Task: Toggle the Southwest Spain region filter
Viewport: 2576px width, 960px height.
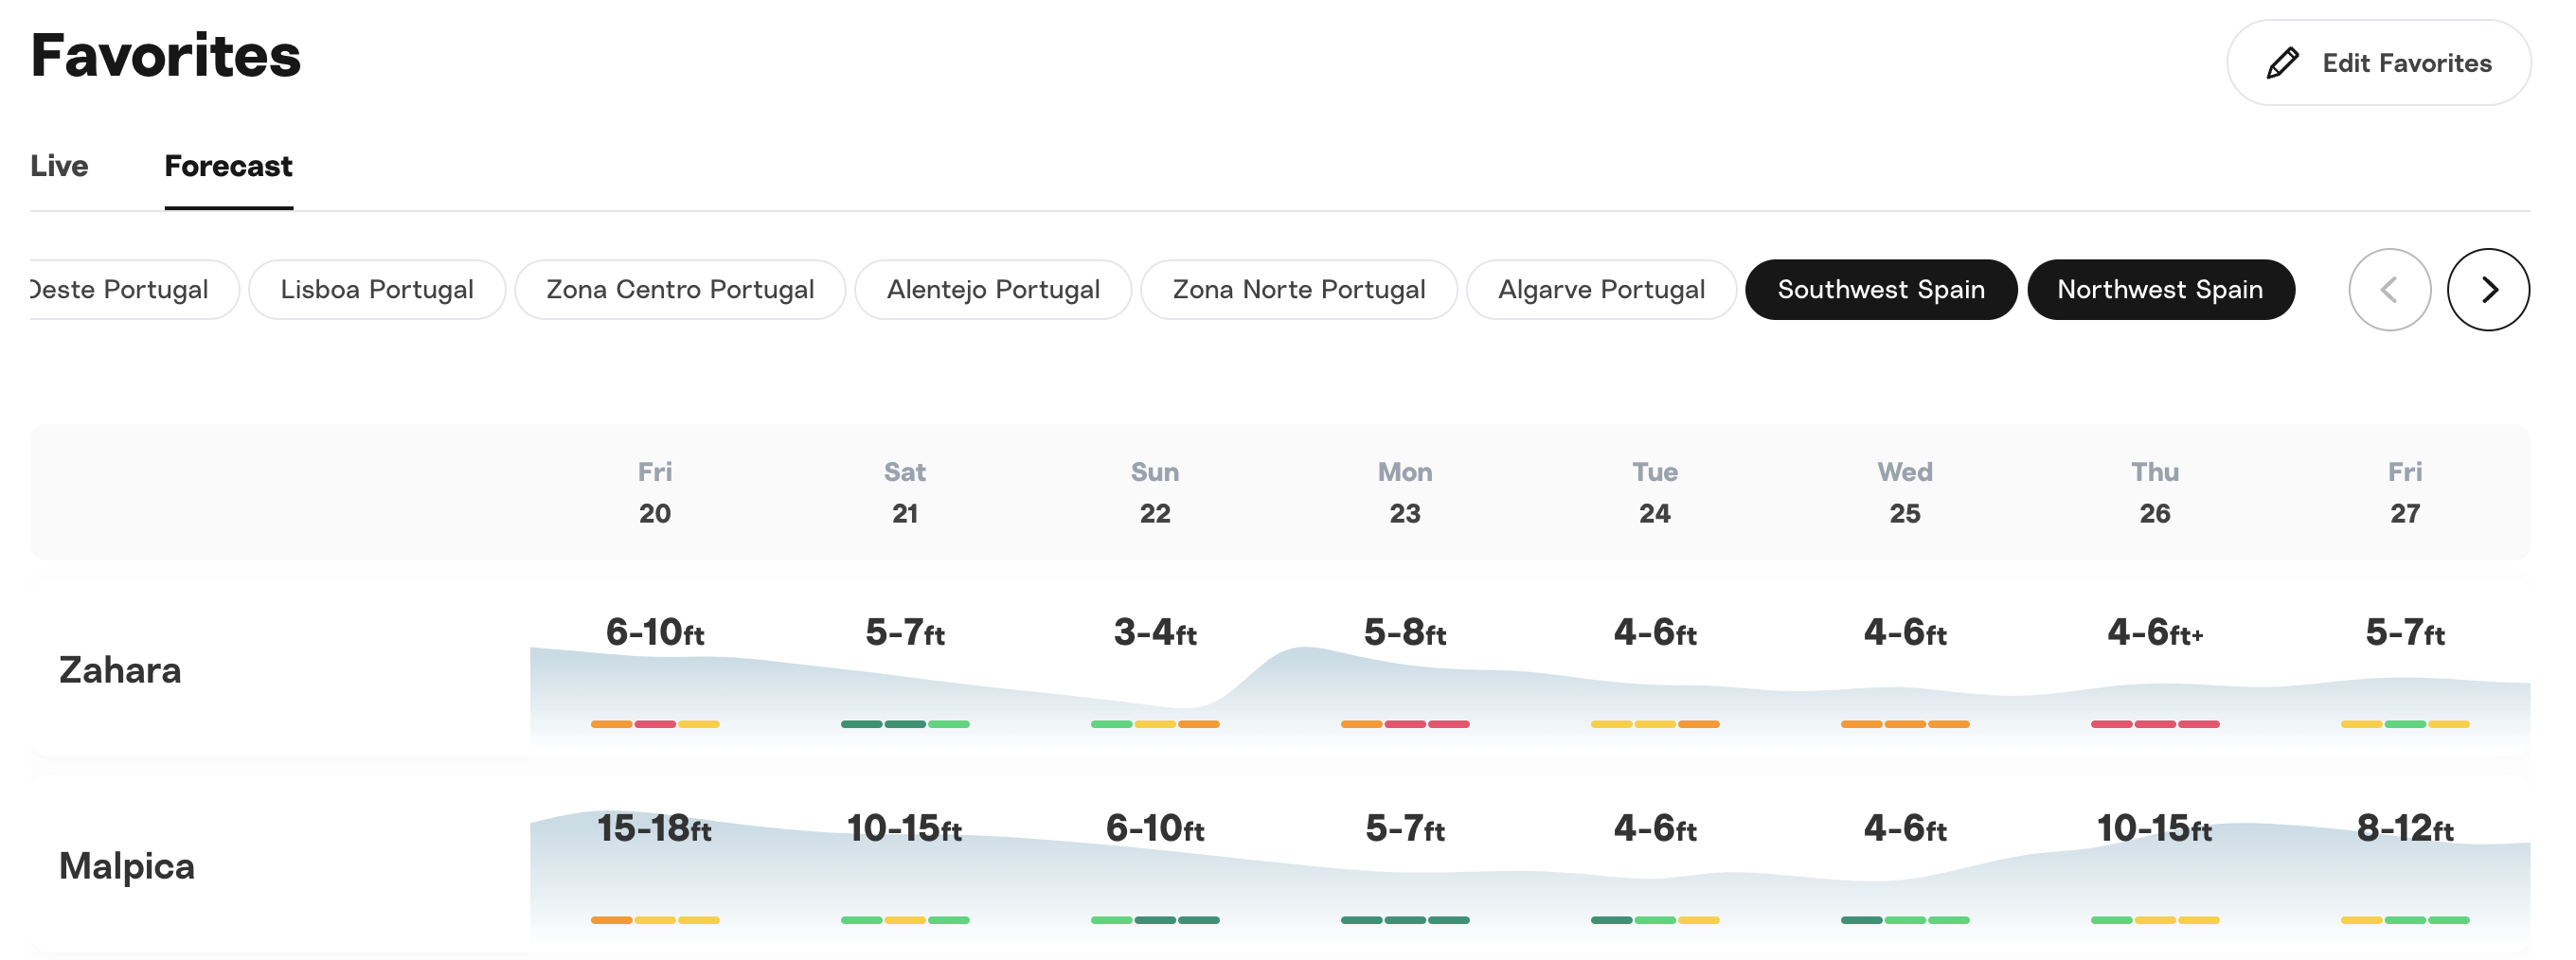Action: pos(1880,290)
